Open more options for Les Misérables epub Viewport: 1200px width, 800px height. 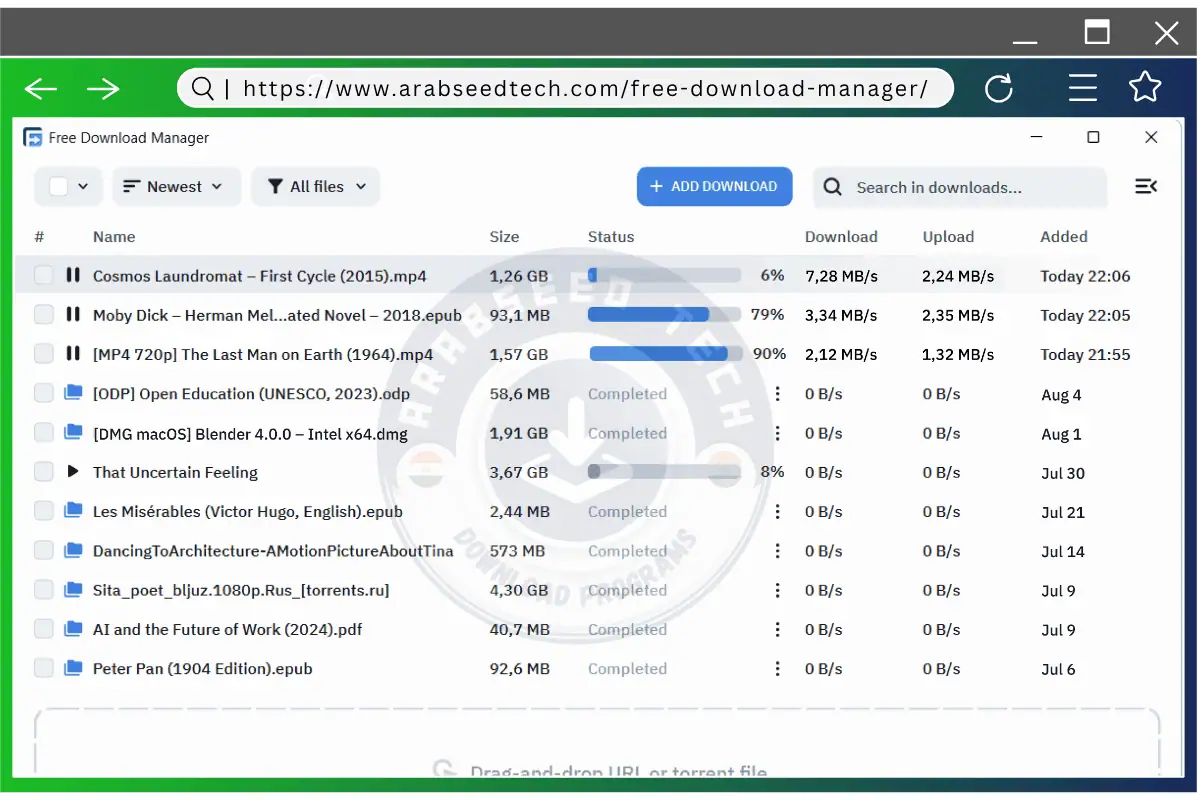click(777, 511)
